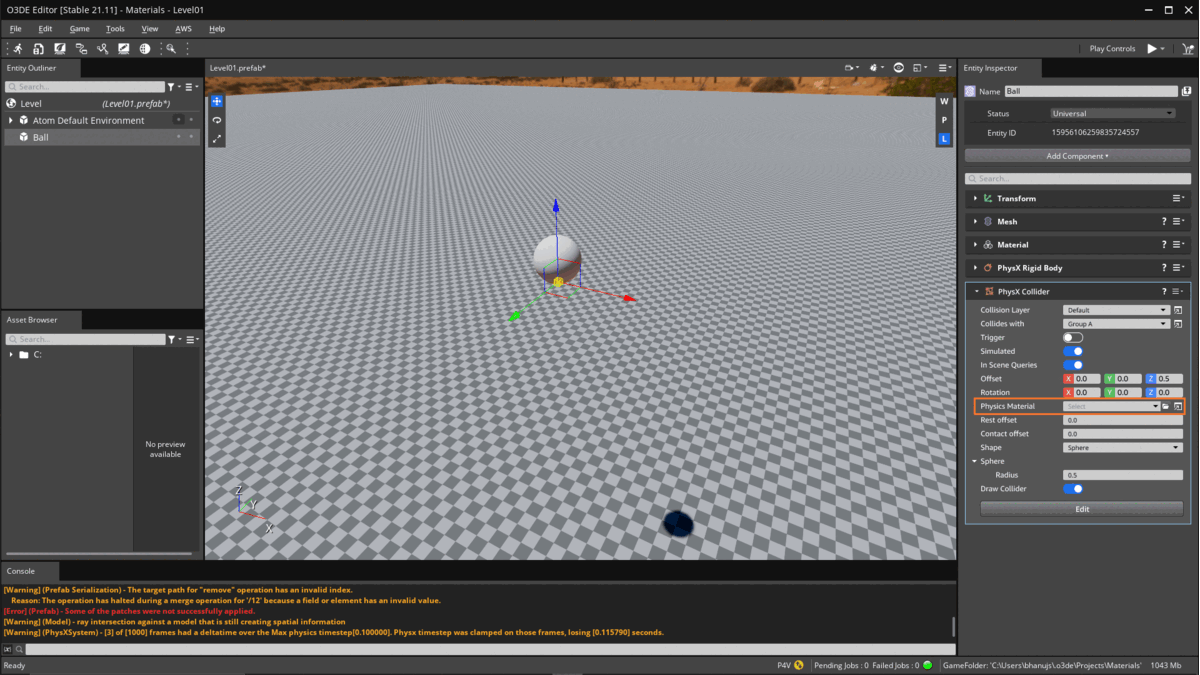Open Collision Layer configuration icon

click(1178, 310)
